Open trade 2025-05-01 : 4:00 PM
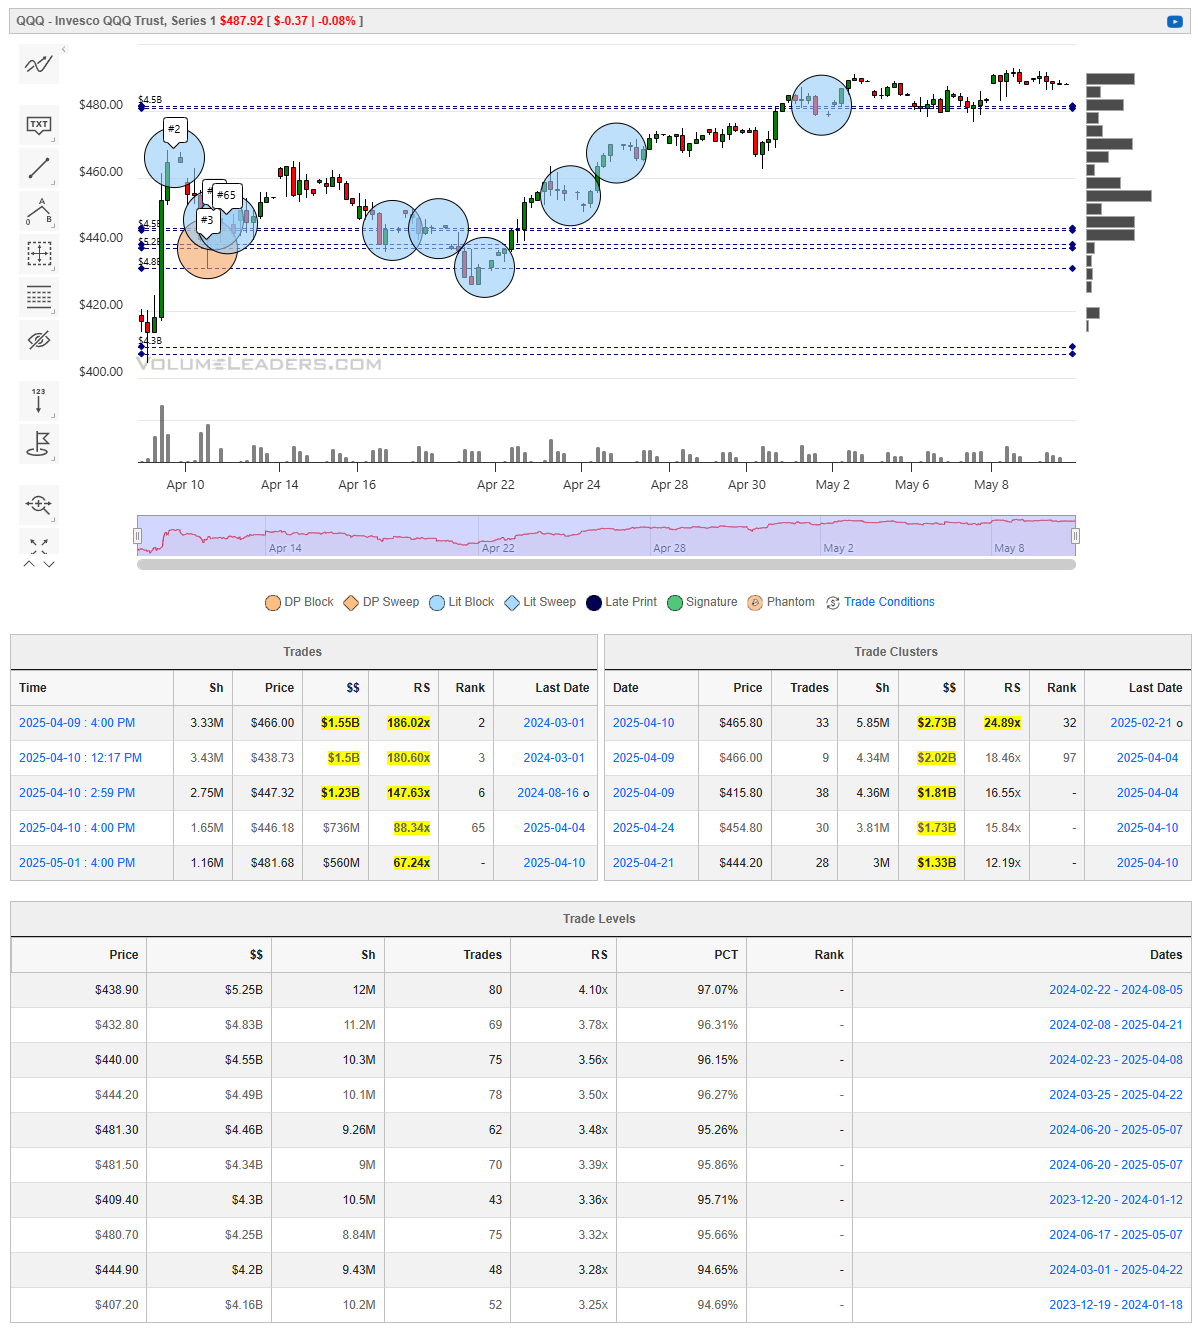The height and width of the screenshot is (1333, 1198). click(x=77, y=863)
